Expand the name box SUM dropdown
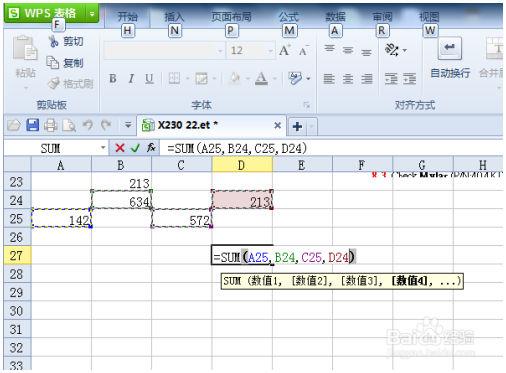Screen dimensions: 506x373 [103, 147]
